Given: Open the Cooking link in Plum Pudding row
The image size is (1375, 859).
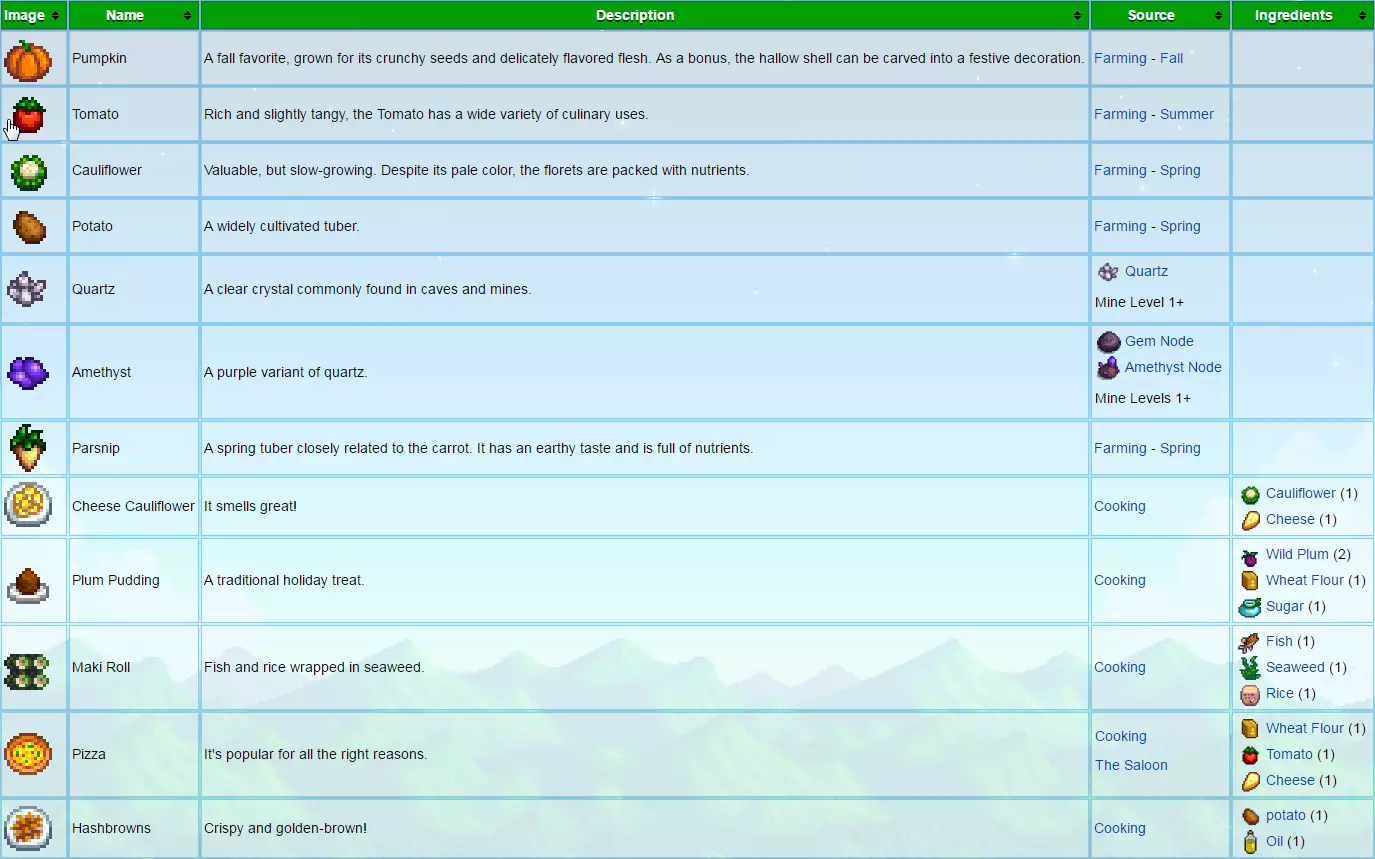Looking at the screenshot, I should coord(1120,581).
